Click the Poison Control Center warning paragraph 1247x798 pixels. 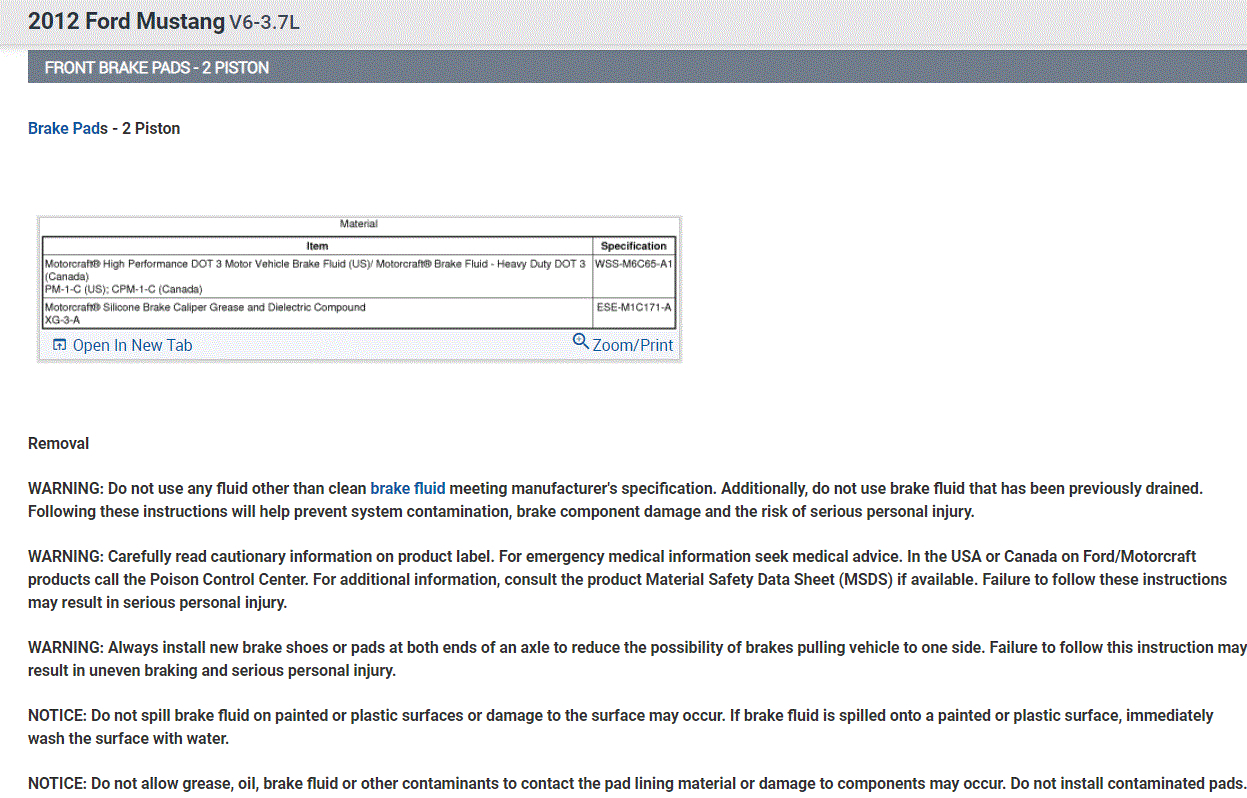click(627, 579)
